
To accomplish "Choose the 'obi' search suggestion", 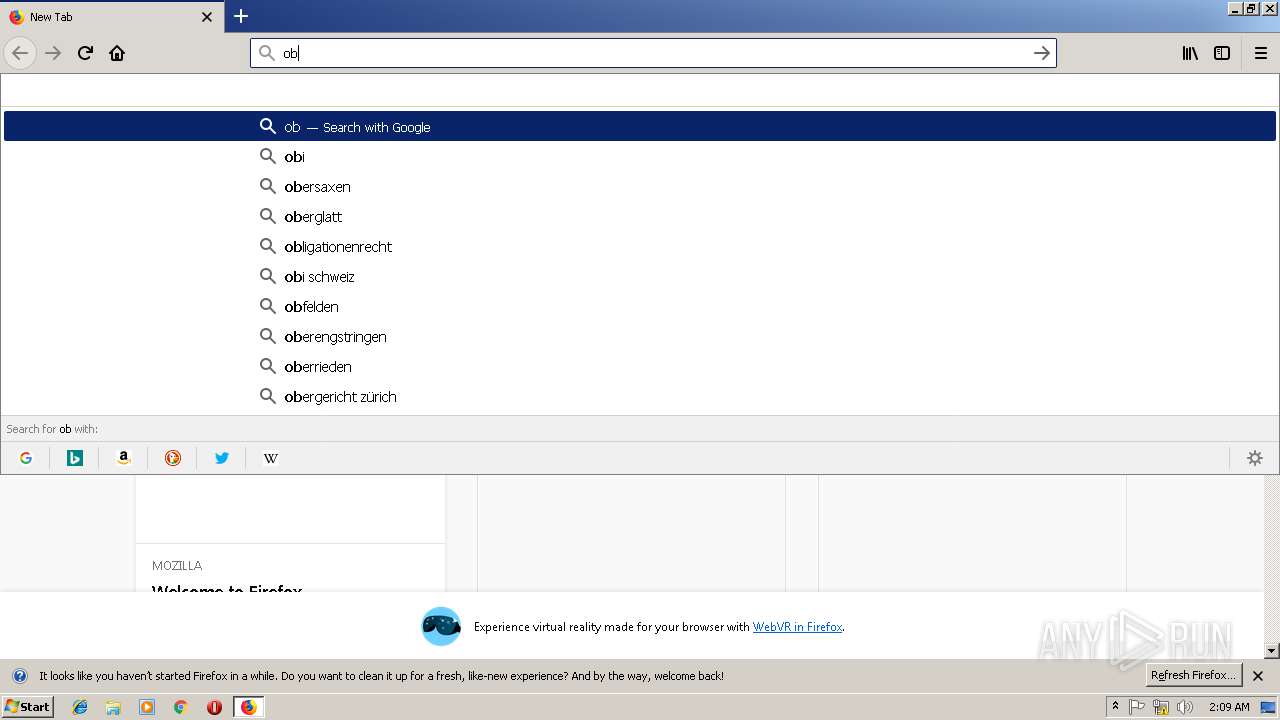I will (640, 156).
